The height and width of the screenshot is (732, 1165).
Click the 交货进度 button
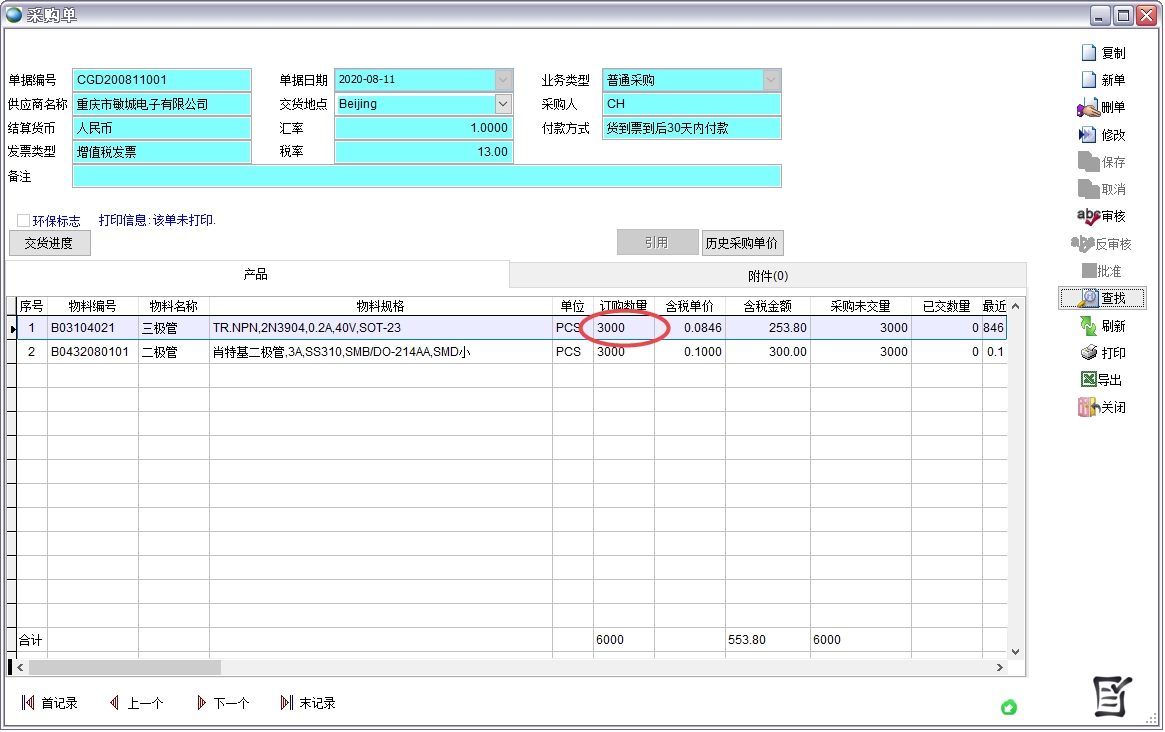point(49,243)
